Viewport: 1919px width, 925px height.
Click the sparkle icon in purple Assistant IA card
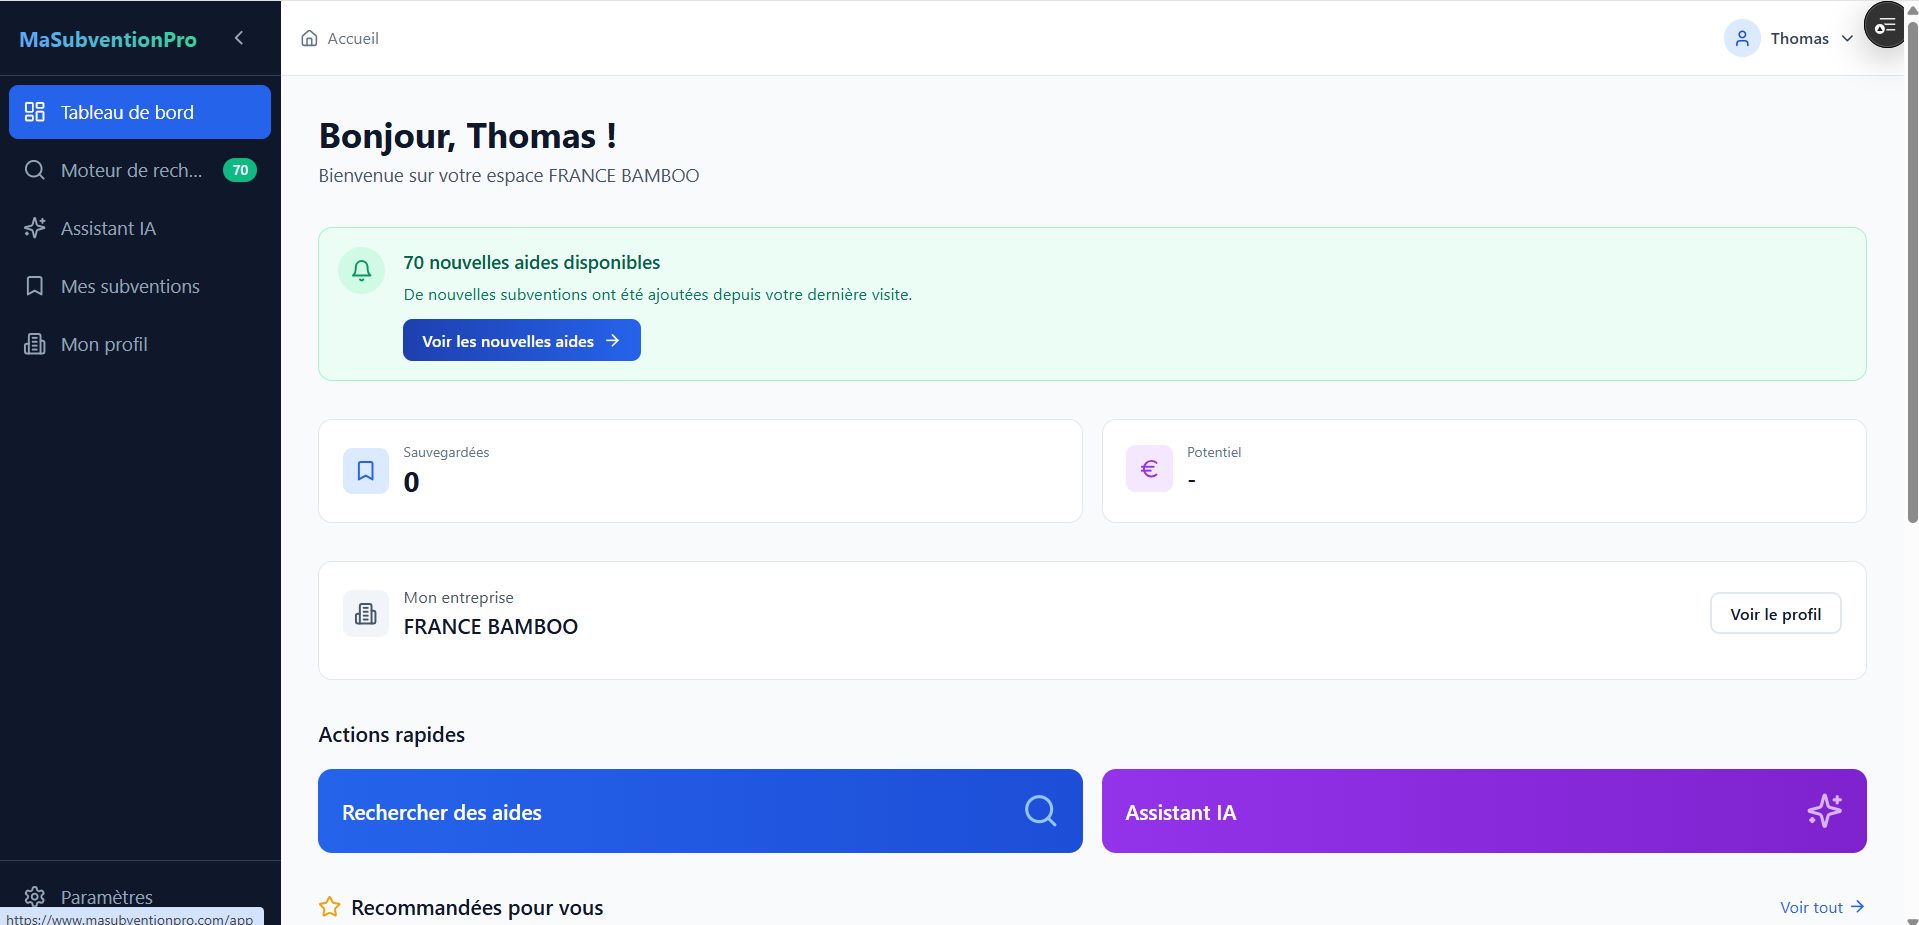[x=1825, y=810]
